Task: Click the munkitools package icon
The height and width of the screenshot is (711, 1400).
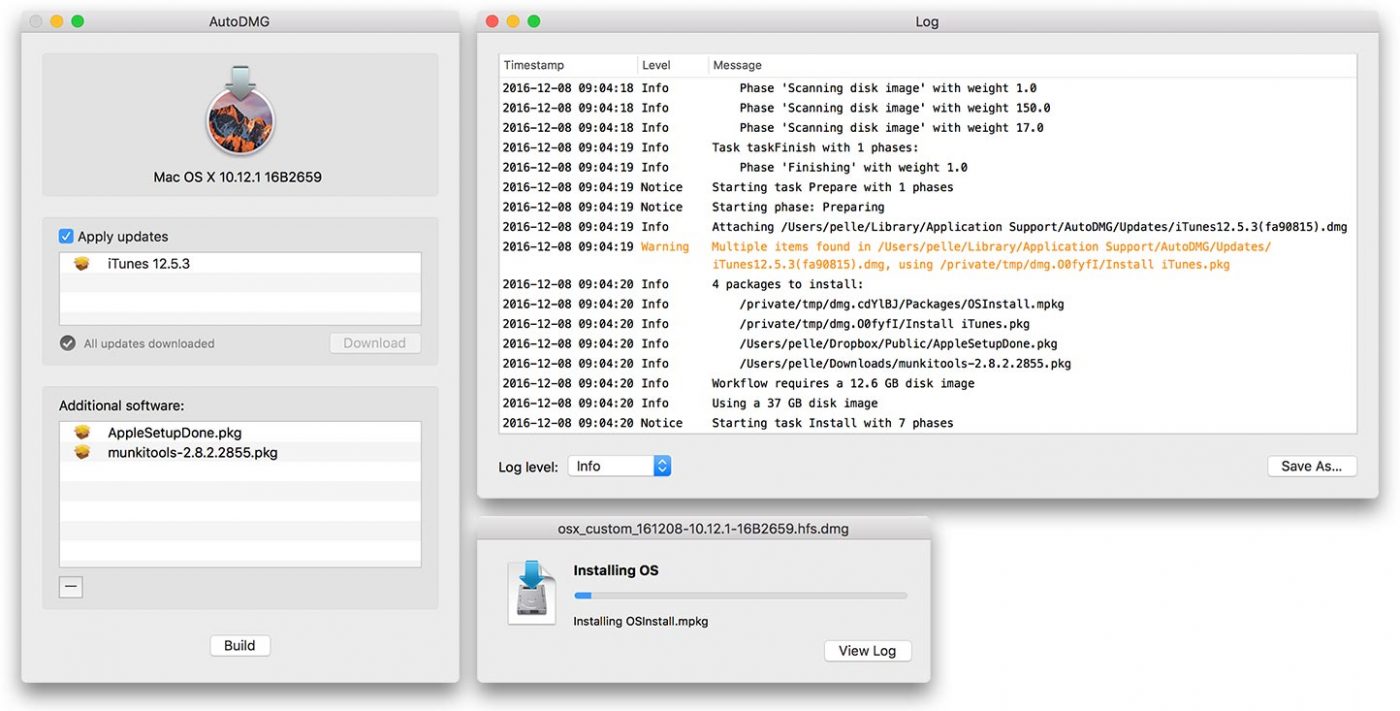Action: point(82,453)
